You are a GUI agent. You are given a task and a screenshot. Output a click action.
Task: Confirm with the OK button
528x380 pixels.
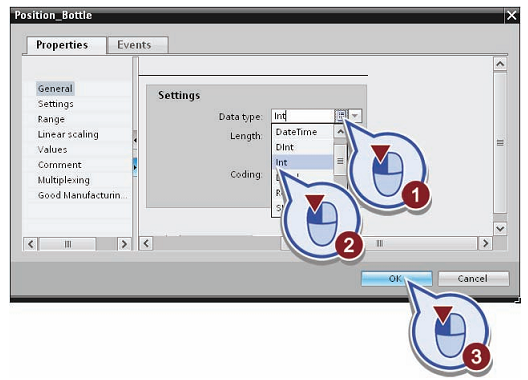click(x=396, y=279)
